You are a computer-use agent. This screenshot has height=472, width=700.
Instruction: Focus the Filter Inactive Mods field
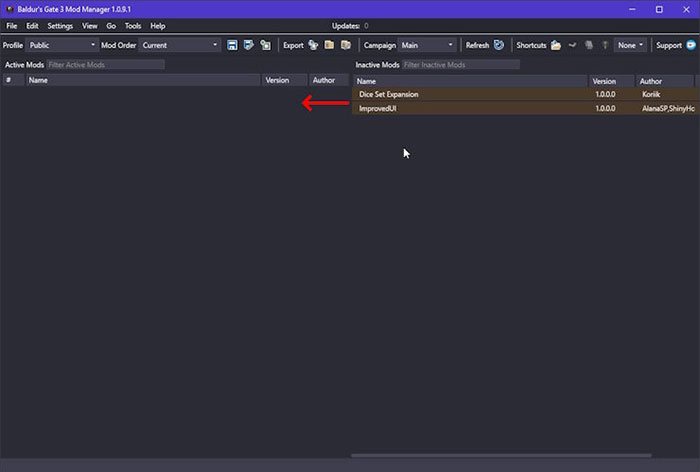click(x=460, y=65)
